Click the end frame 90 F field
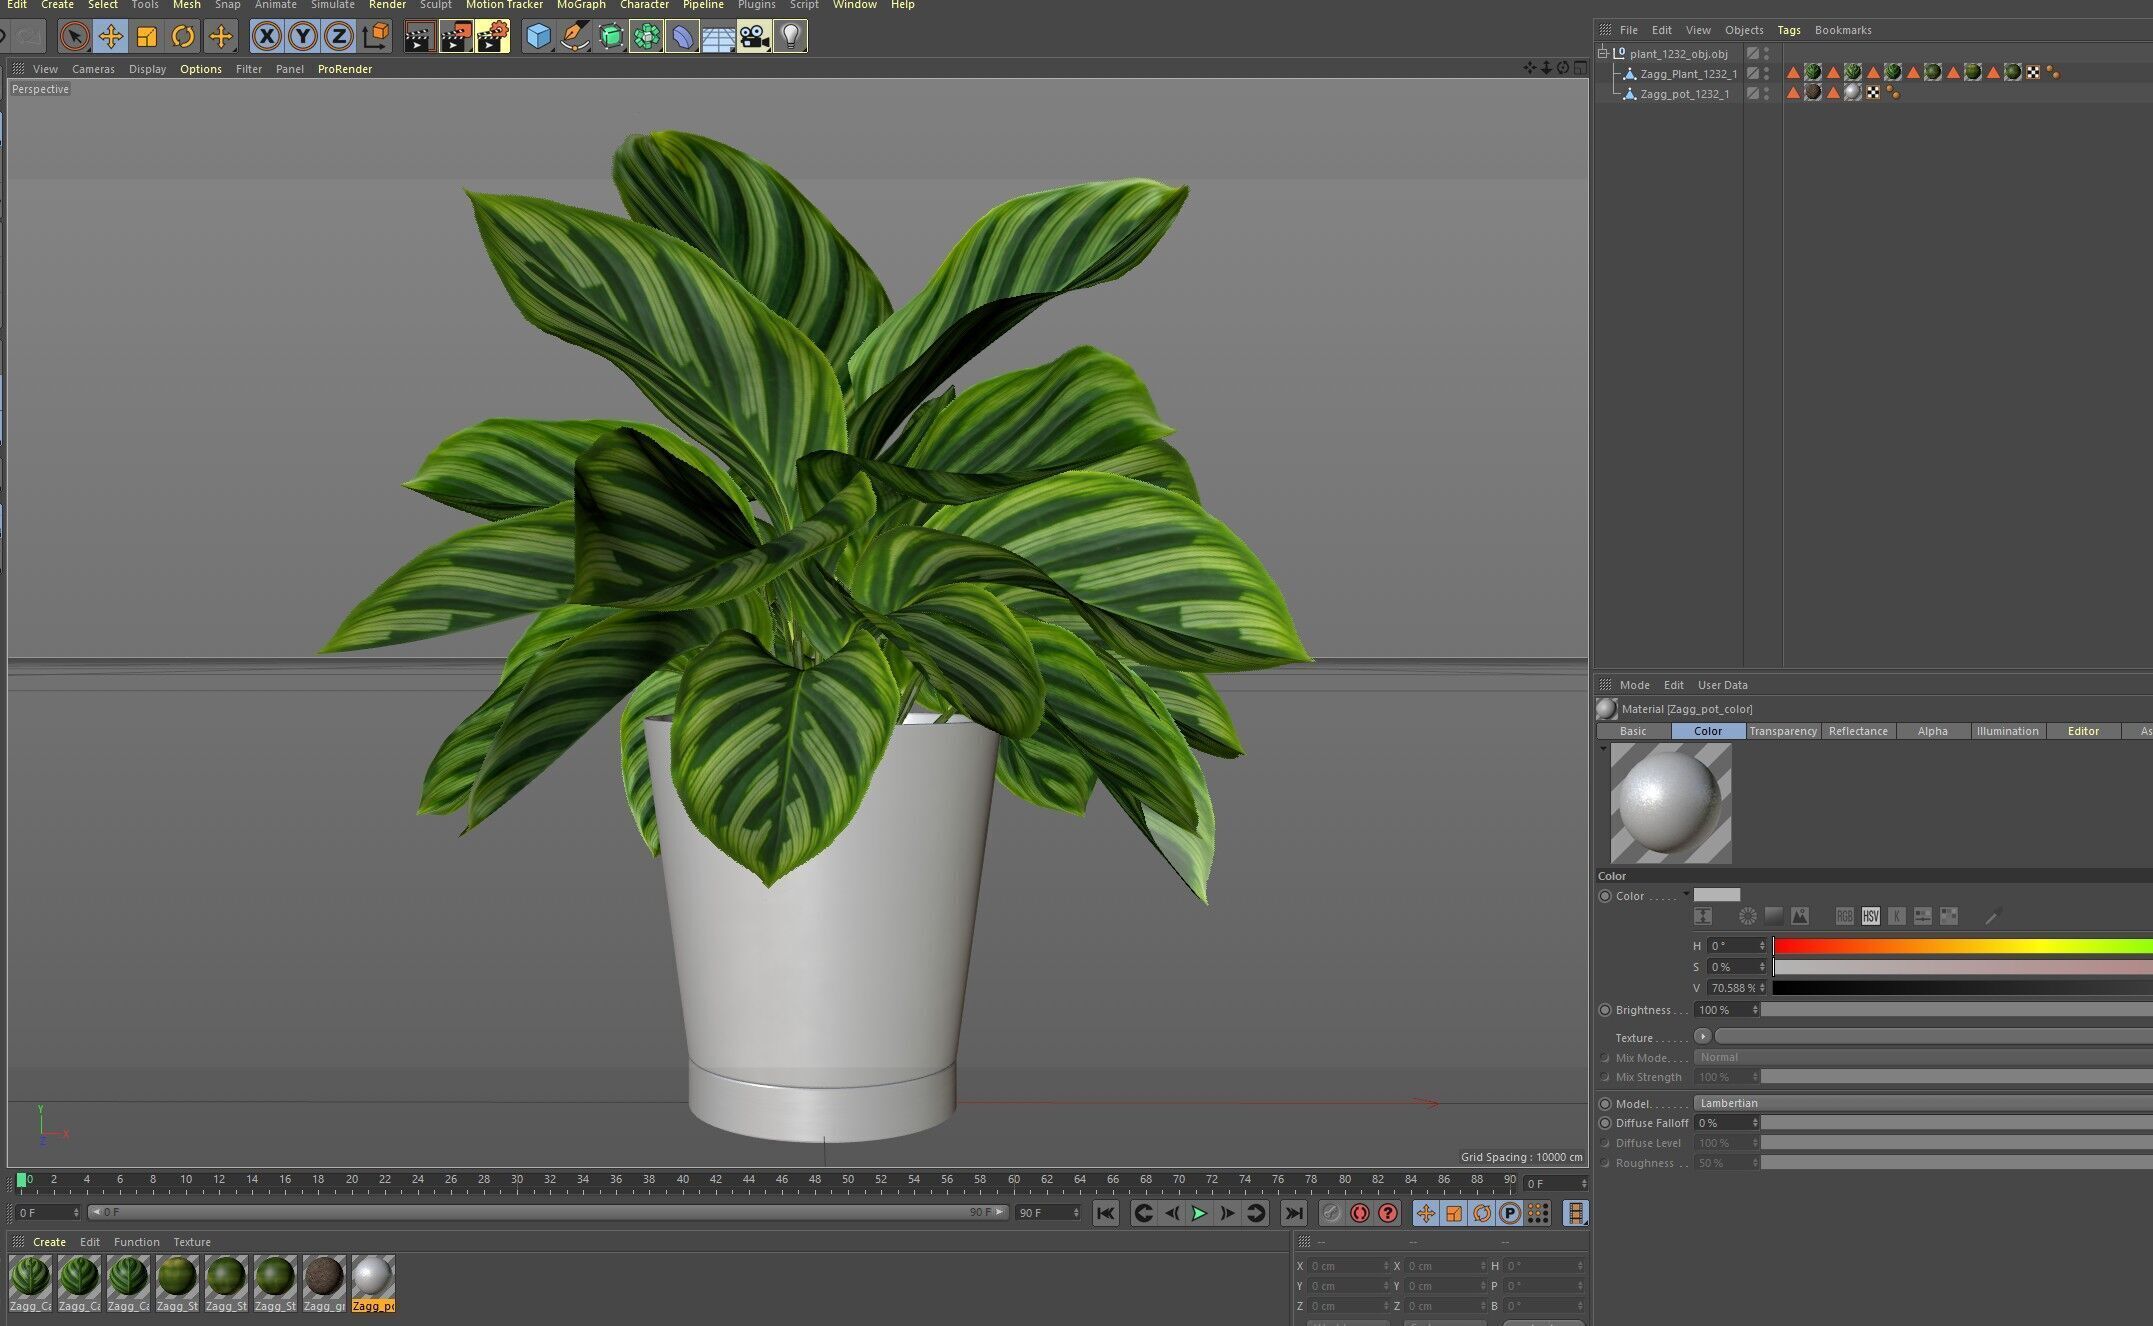The image size is (2153, 1326). click(x=1048, y=1213)
